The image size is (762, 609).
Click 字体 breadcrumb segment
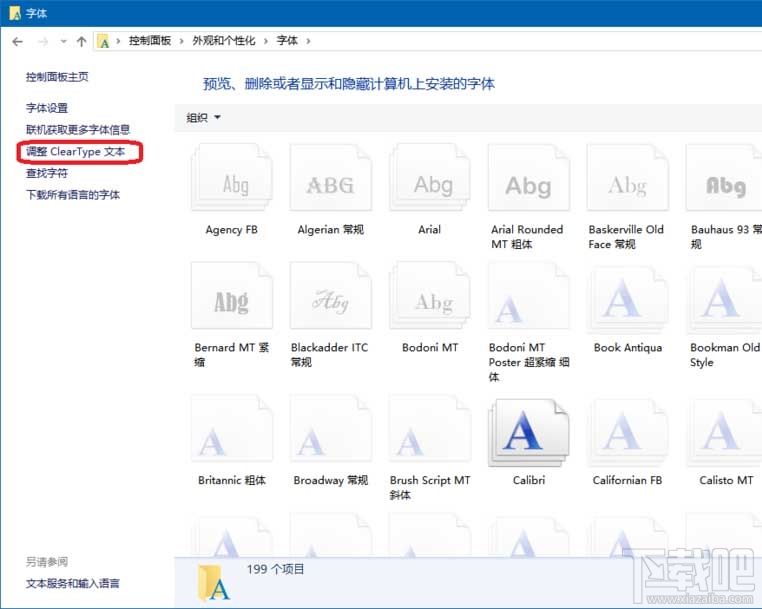pos(287,41)
